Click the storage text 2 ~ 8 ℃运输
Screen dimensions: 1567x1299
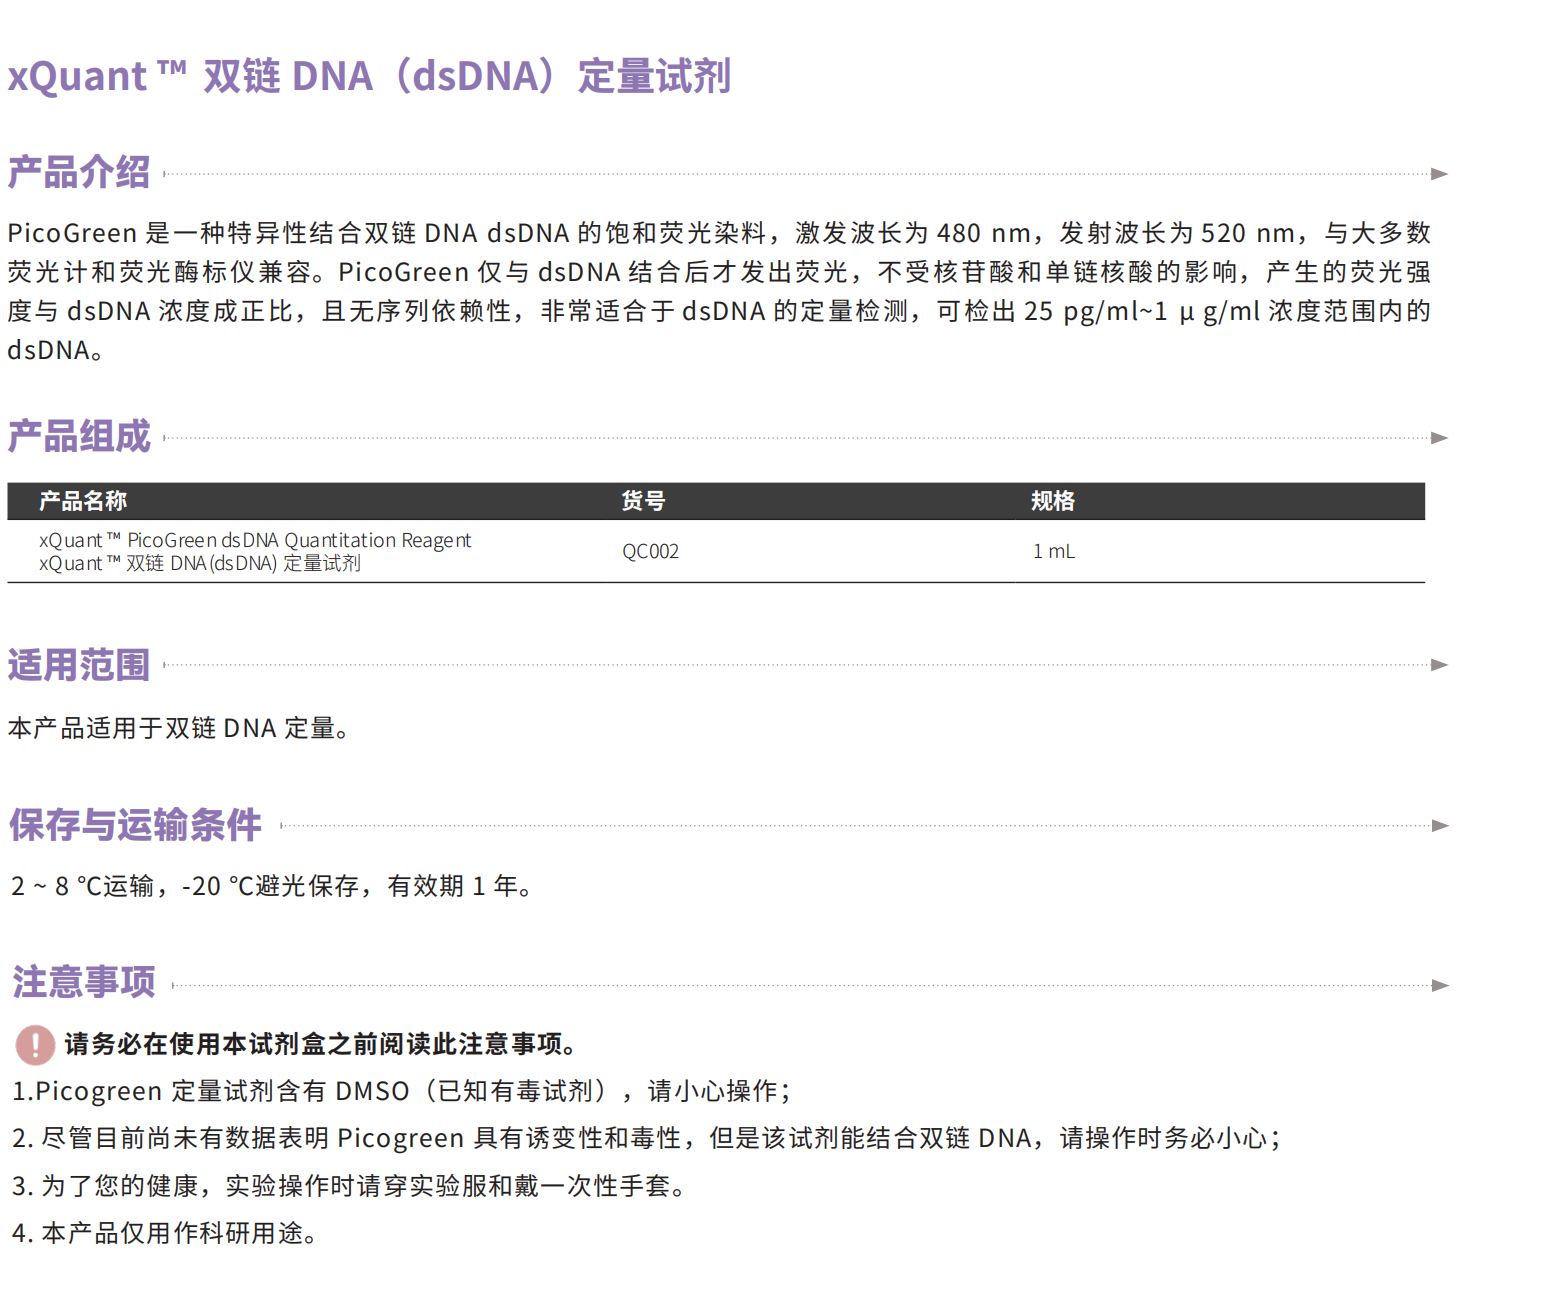pos(82,886)
